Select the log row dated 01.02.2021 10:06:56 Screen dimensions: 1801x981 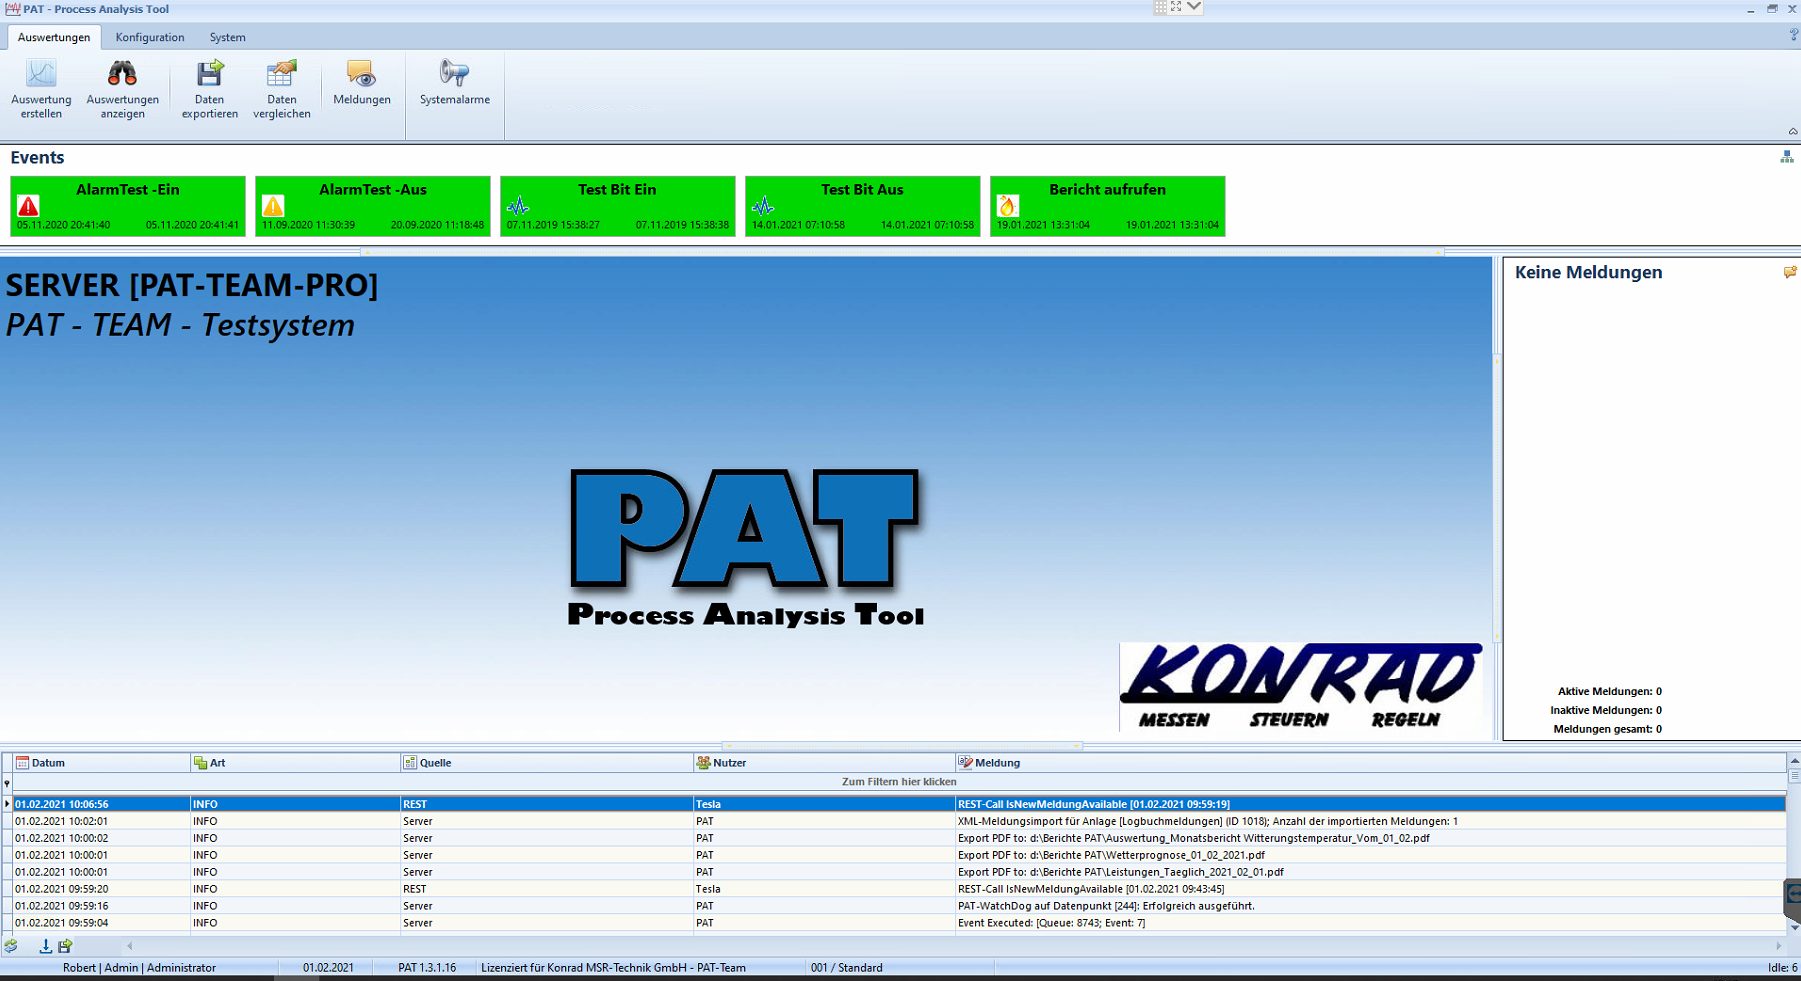[x=899, y=804]
